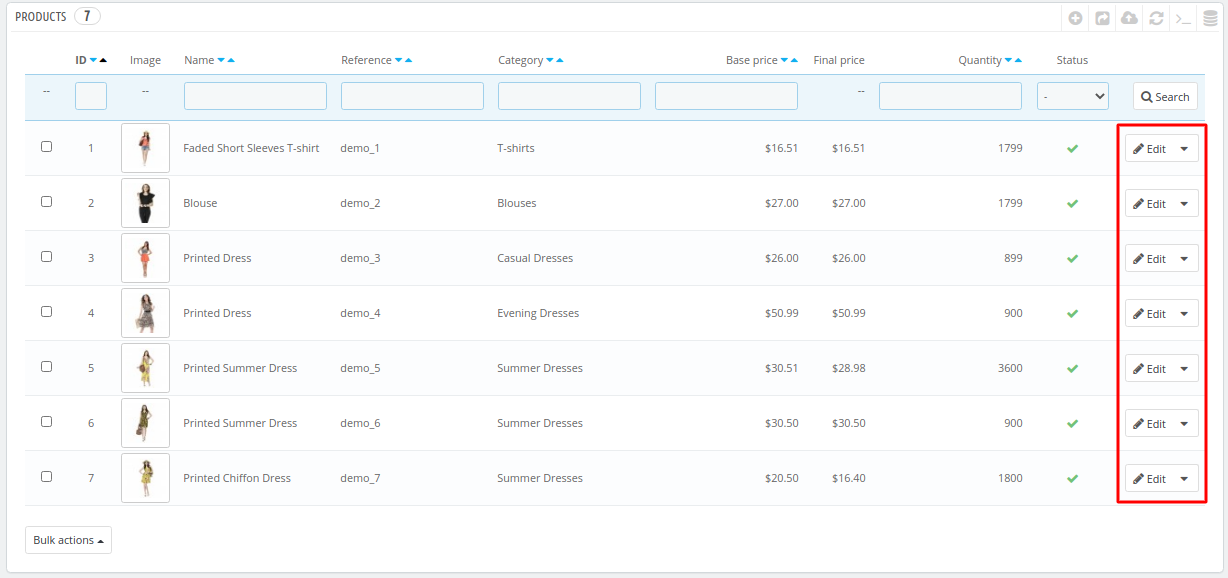1228x578 pixels.
Task: Click Edit for Printed Chiffon Dress
Action: [1149, 478]
